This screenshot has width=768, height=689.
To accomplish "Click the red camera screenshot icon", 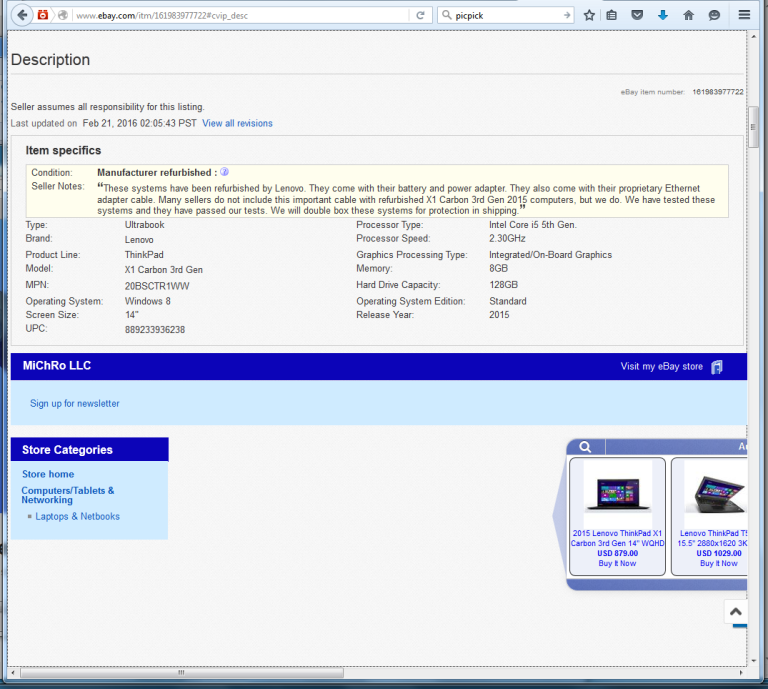I will click(43, 15).
